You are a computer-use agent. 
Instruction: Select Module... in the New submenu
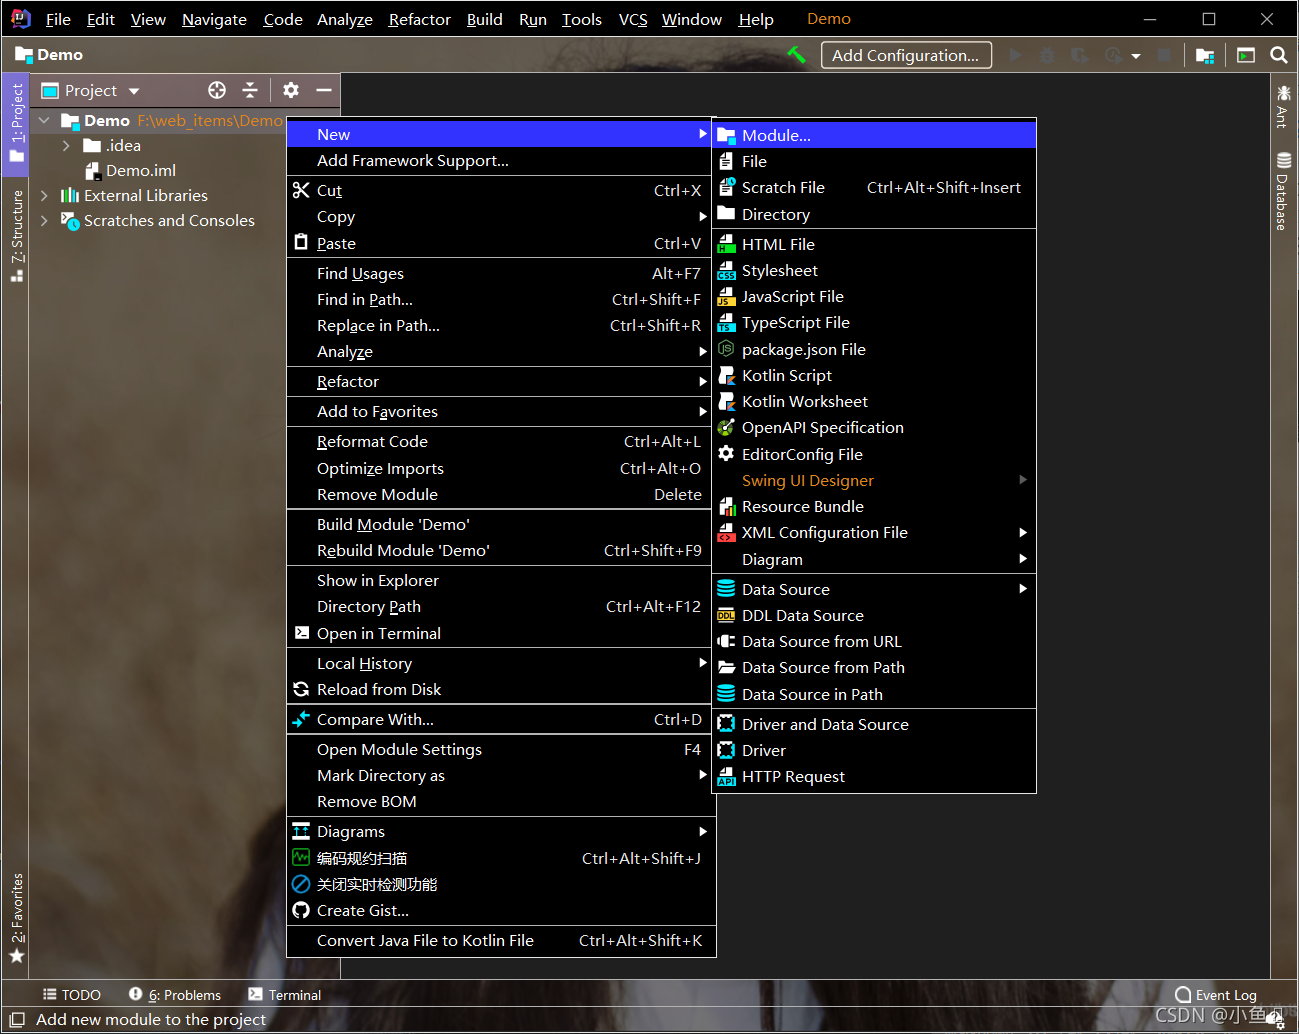click(x=874, y=135)
